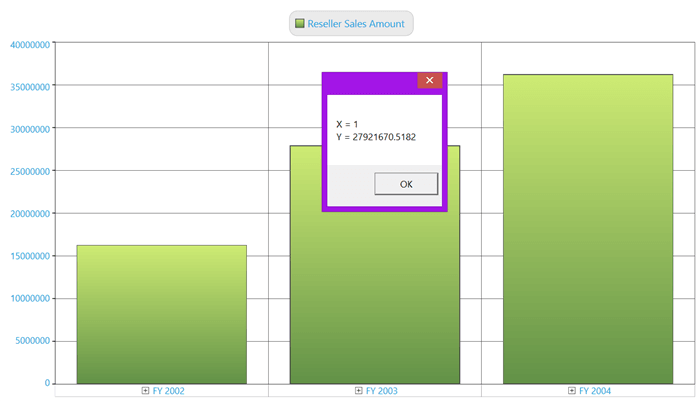This screenshot has height=401, width=700.
Task: Click the FY 2003 axis label
Action: 382,391
